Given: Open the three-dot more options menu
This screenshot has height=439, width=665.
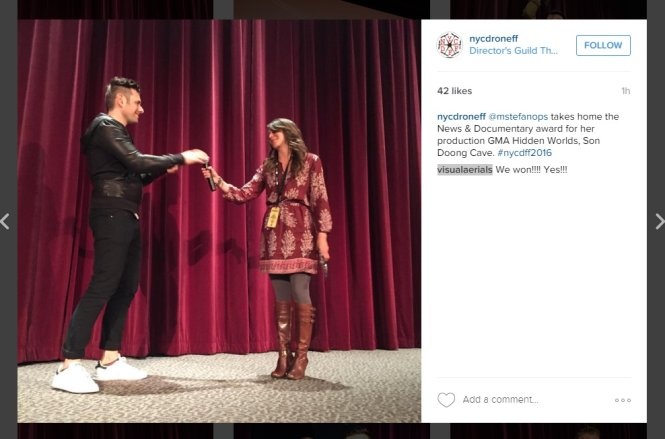Looking at the screenshot, I should pyautogui.click(x=623, y=400).
